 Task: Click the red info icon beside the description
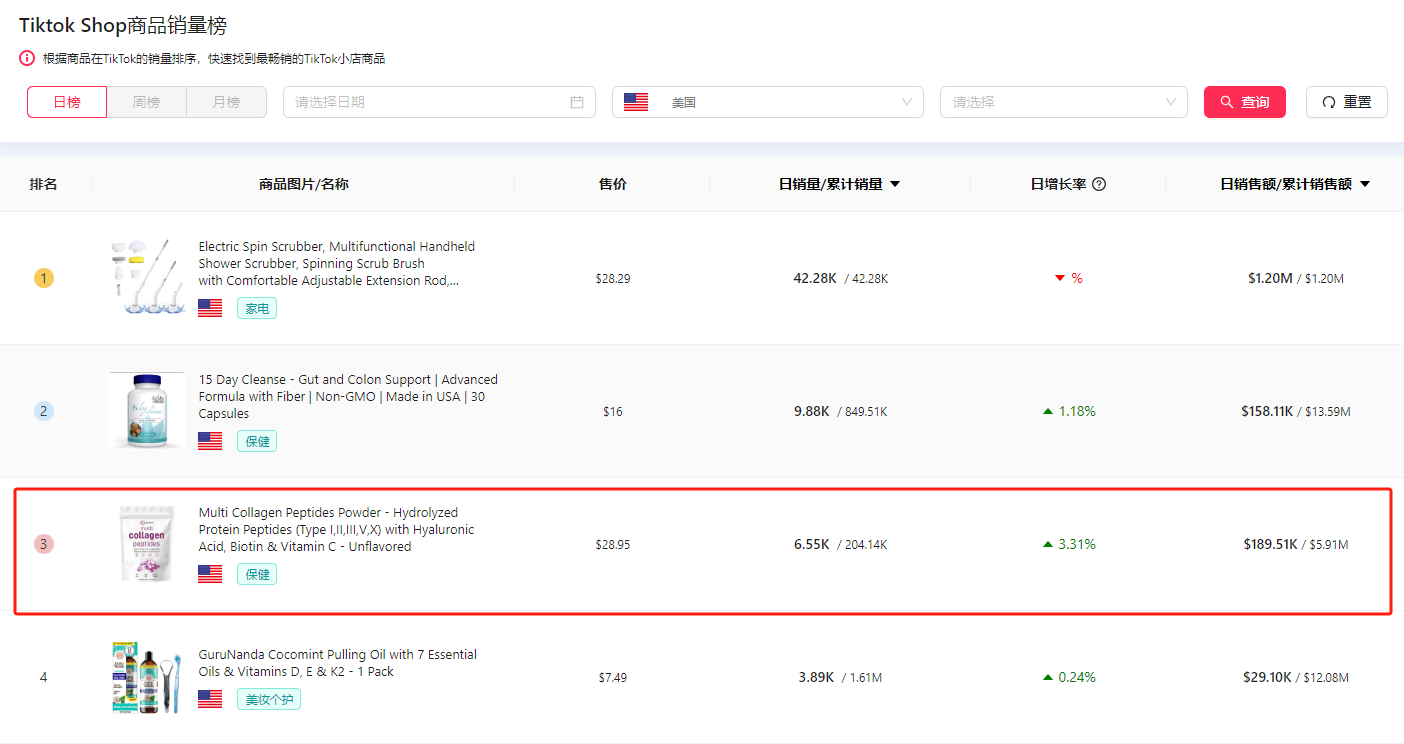pyautogui.click(x=27, y=59)
